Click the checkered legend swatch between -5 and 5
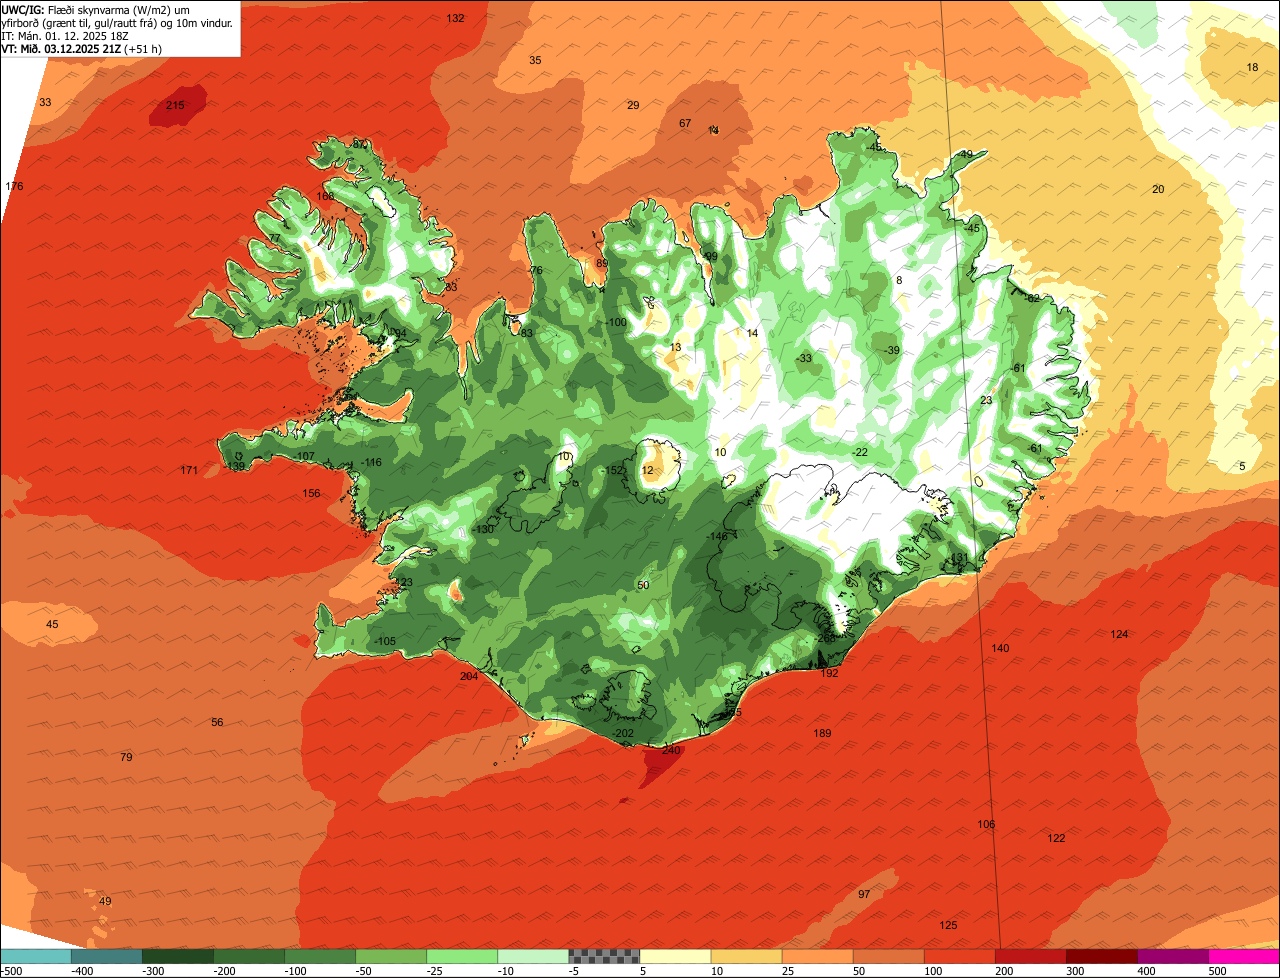The height and width of the screenshot is (978, 1280). tap(604, 956)
